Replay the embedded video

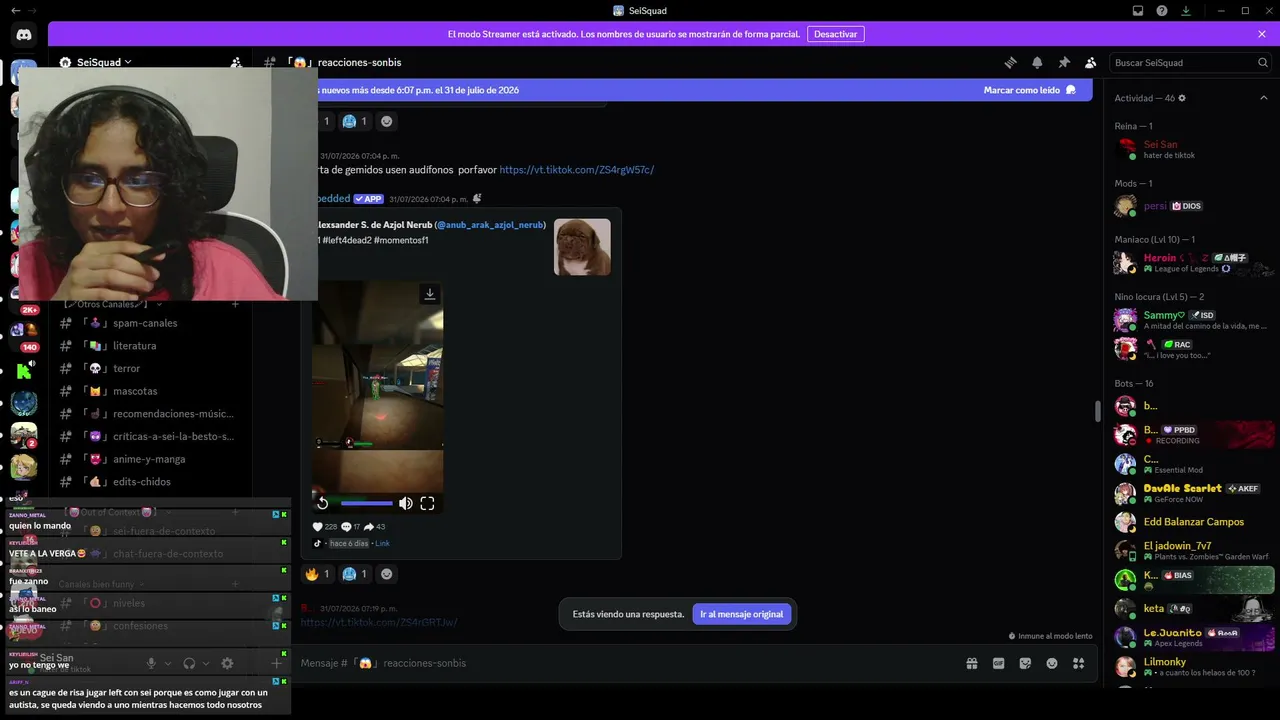[322, 503]
